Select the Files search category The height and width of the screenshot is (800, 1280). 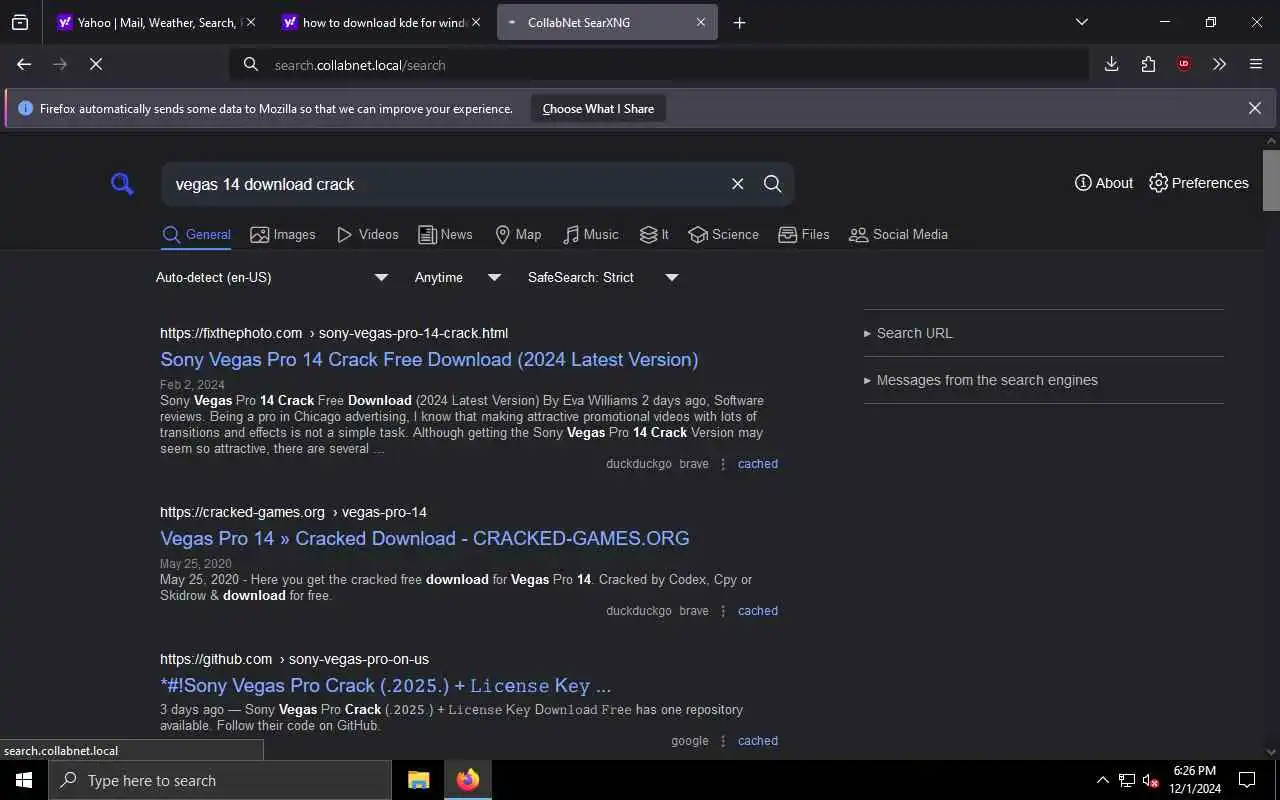[x=804, y=235]
